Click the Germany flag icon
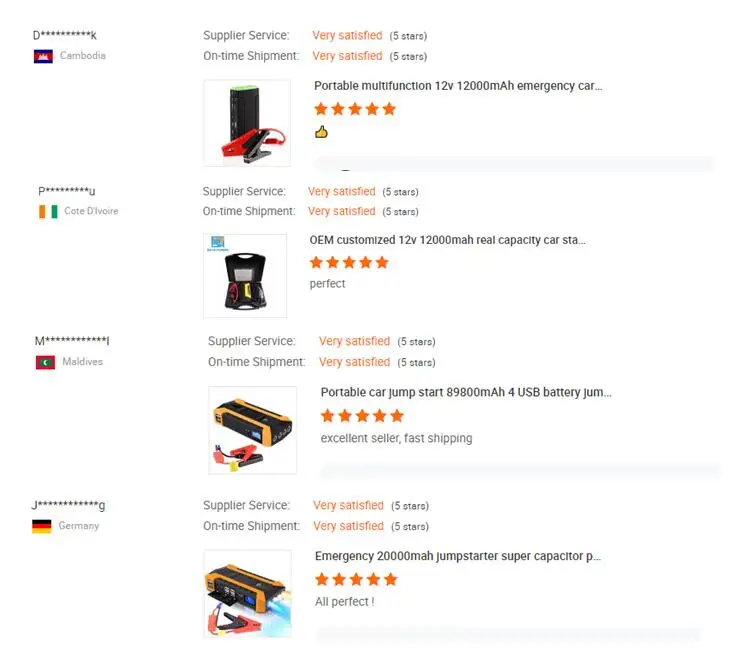The width and height of the screenshot is (750, 670). [42, 526]
